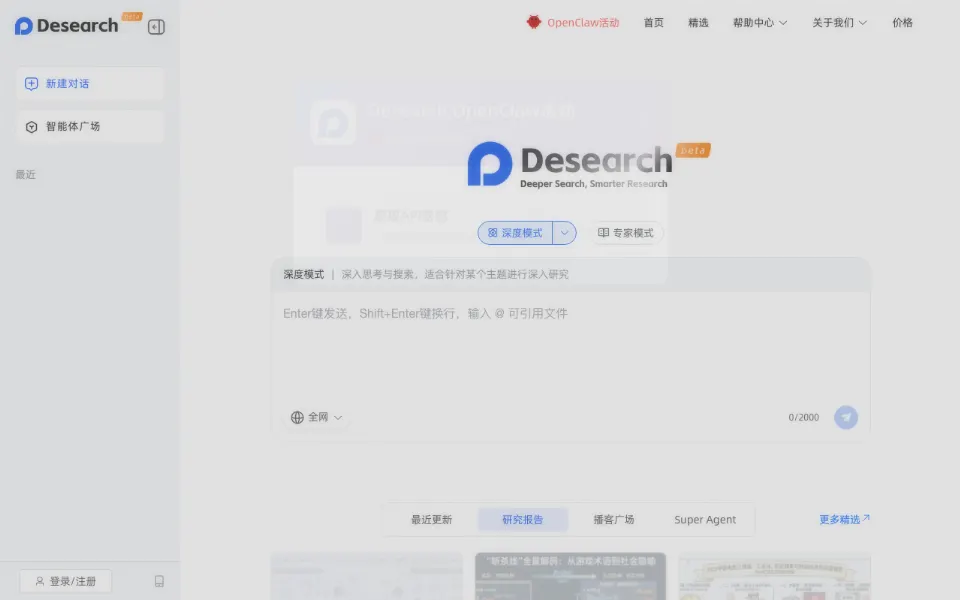Switch to 专家模式 expert mode
Screen dimensions: 960x600
(626, 233)
